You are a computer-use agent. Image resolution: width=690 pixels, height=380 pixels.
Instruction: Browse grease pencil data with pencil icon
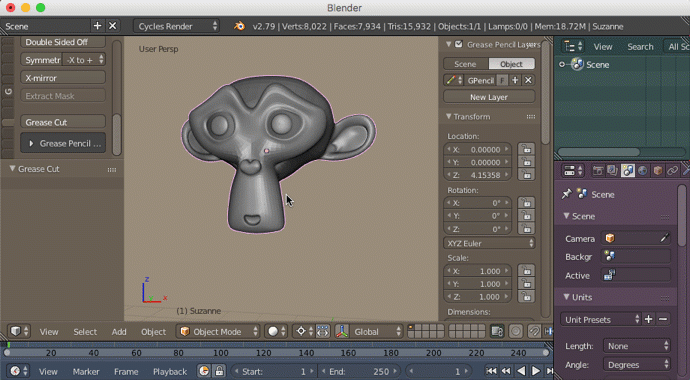454,80
